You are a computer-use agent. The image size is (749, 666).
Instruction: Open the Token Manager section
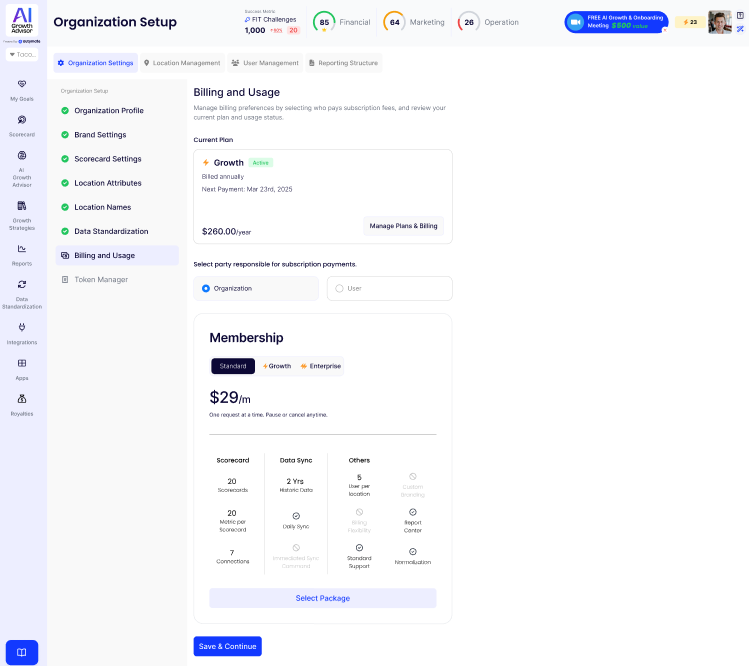(101, 279)
